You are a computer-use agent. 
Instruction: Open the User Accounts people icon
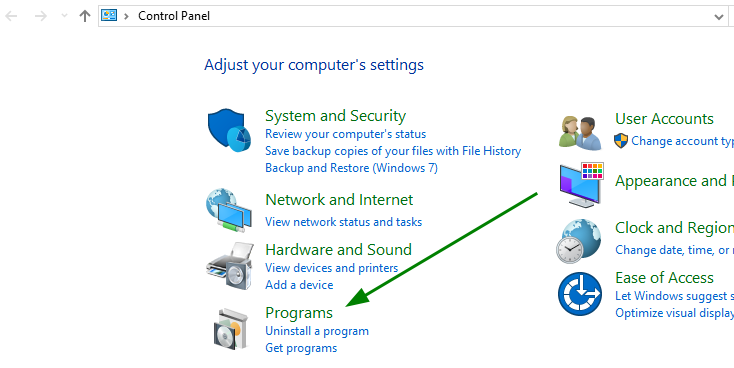pos(580,133)
